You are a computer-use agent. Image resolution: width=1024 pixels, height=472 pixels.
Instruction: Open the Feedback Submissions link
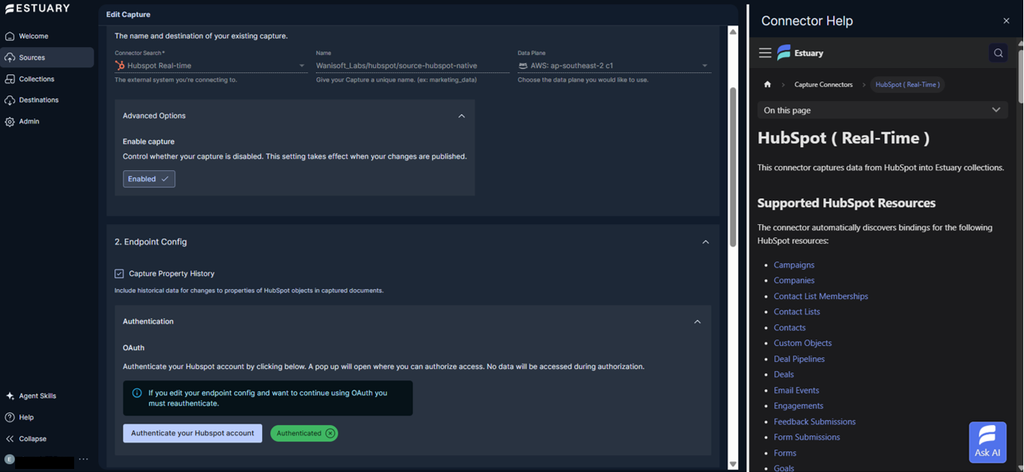[x=814, y=422]
